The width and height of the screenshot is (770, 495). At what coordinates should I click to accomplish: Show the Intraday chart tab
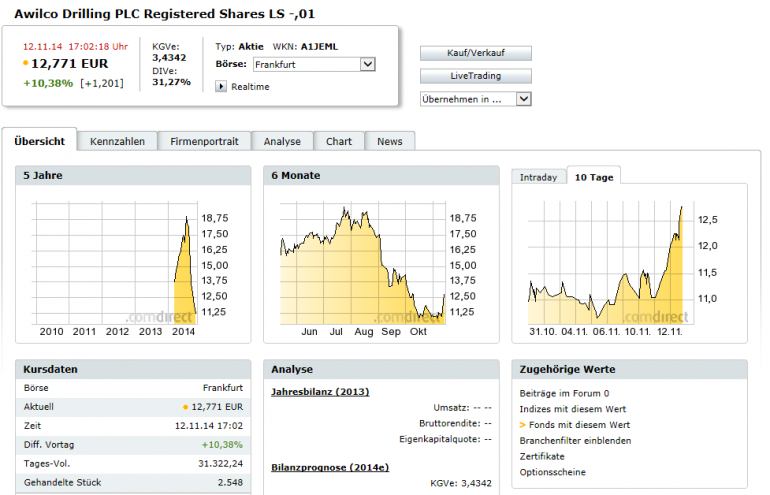click(x=538, y=177)
